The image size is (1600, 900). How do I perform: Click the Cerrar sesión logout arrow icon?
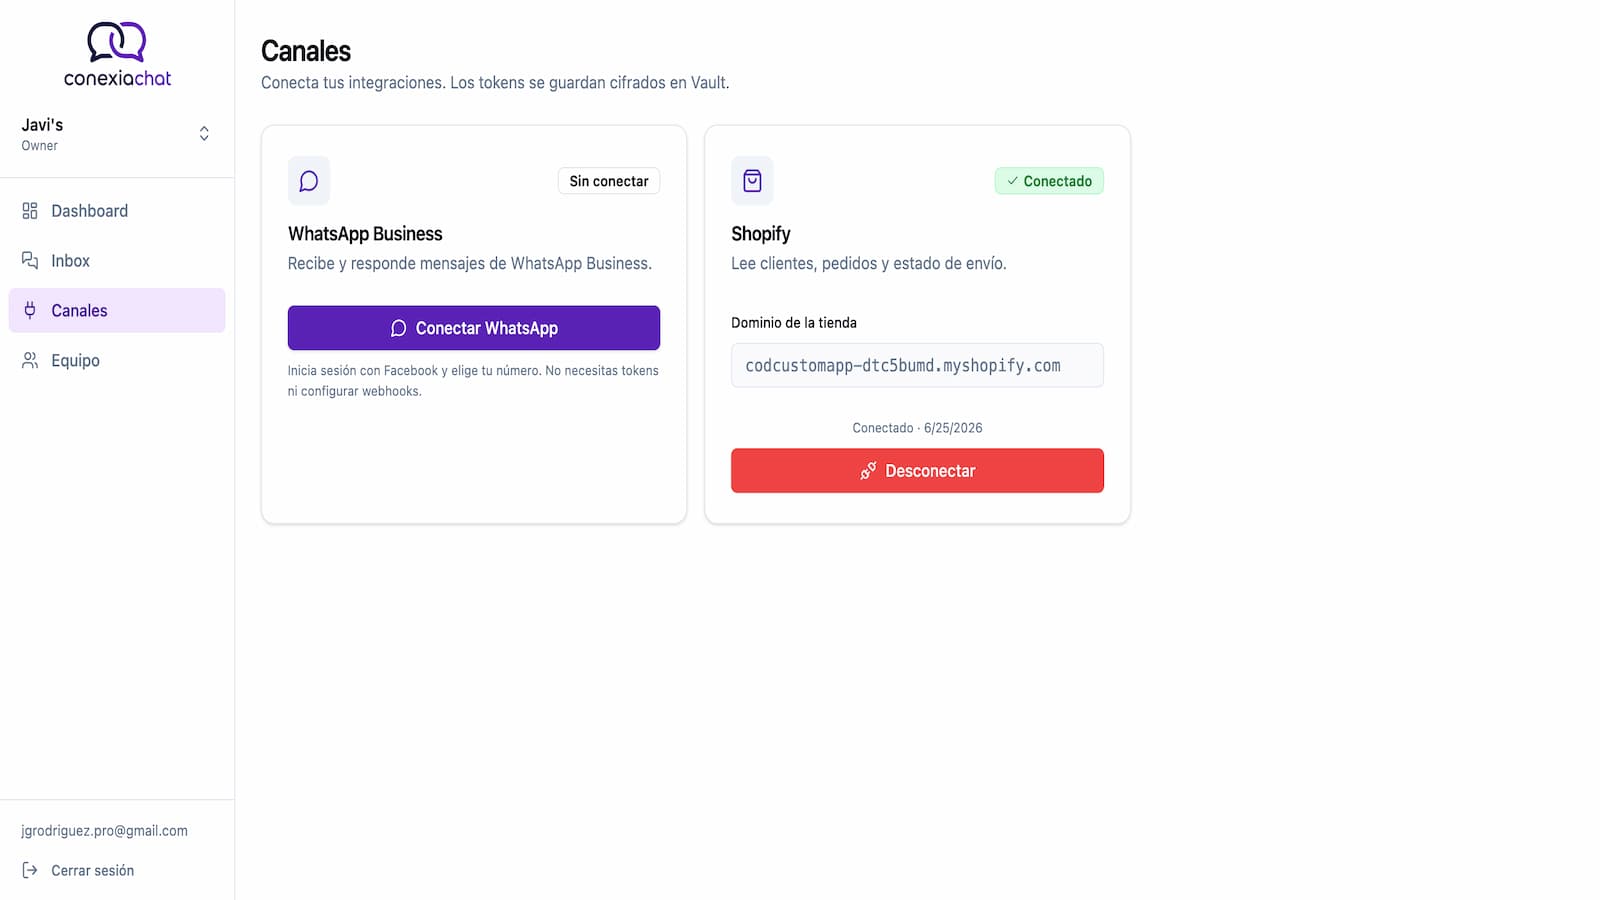pos(30,870)
